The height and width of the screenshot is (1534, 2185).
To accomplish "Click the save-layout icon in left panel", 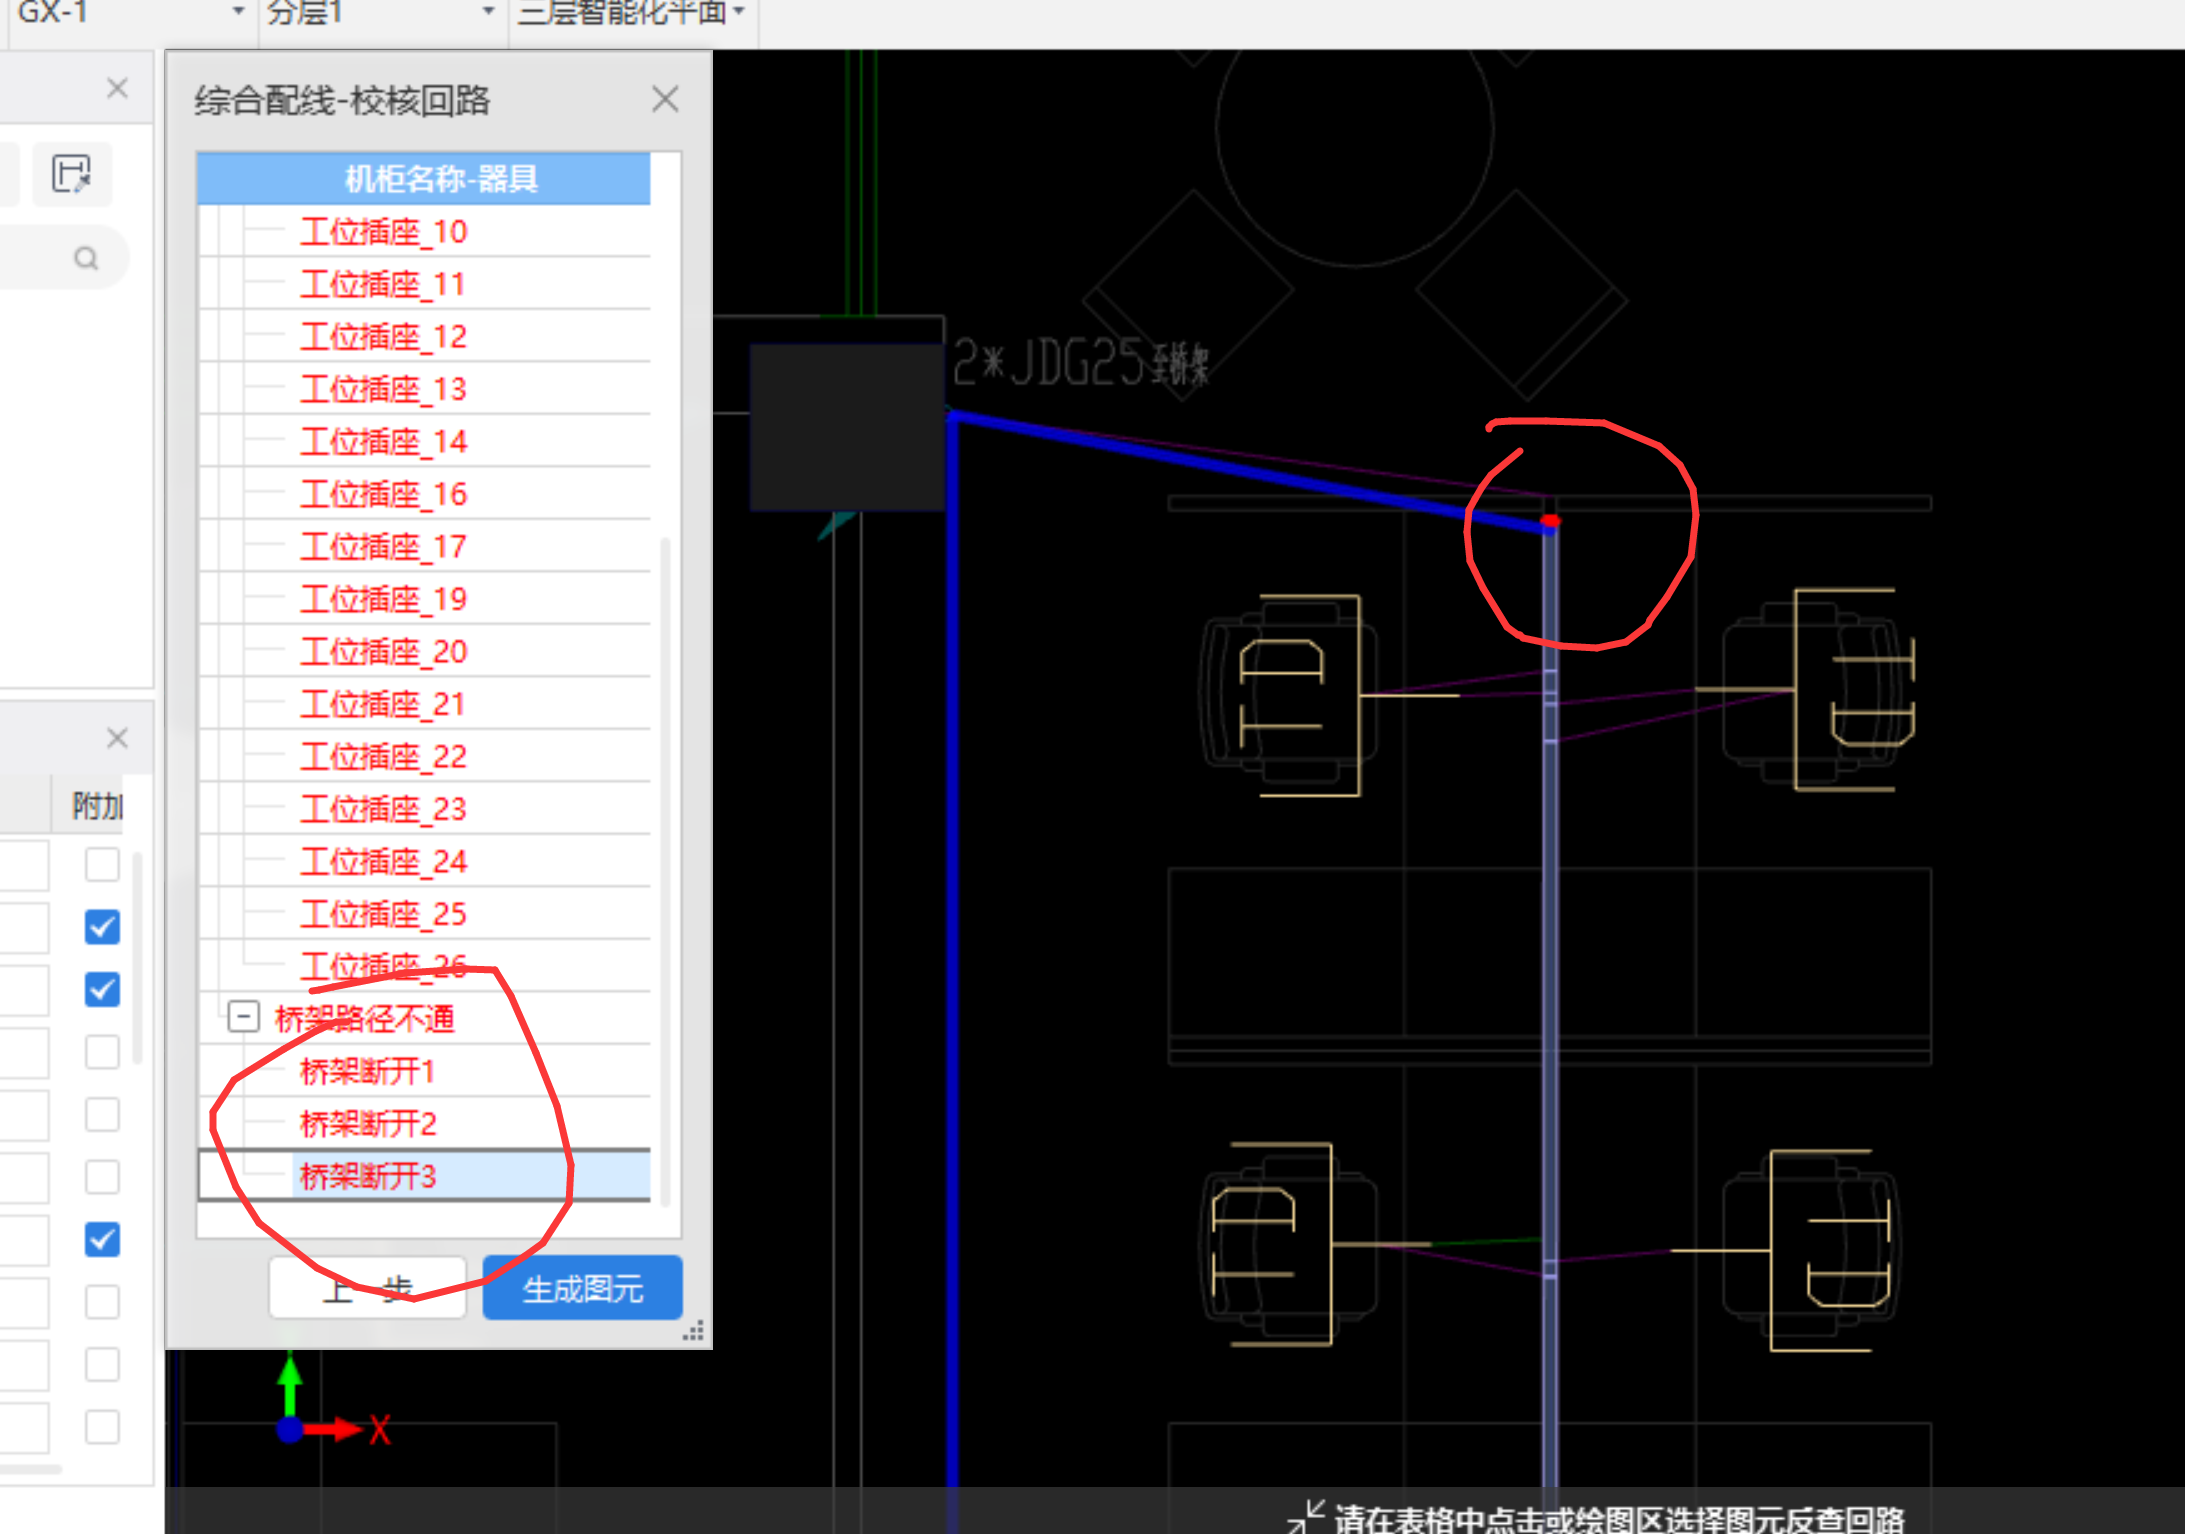I will point(71,175).
